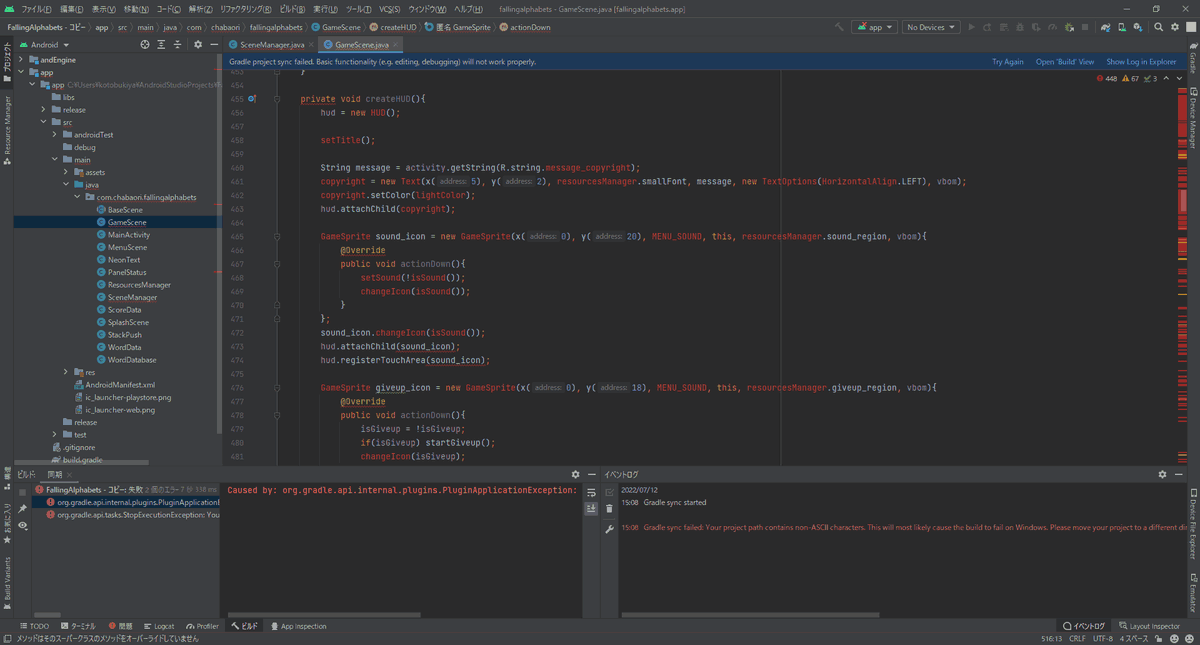Open the app run configuration dropdown
The height and width of the screenshot is (645, 1200).
(875, 27)
